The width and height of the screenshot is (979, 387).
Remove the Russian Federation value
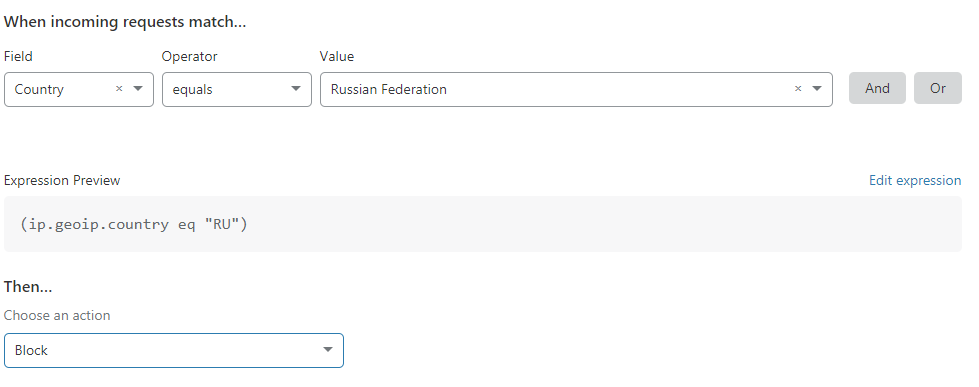click(797, 89)
